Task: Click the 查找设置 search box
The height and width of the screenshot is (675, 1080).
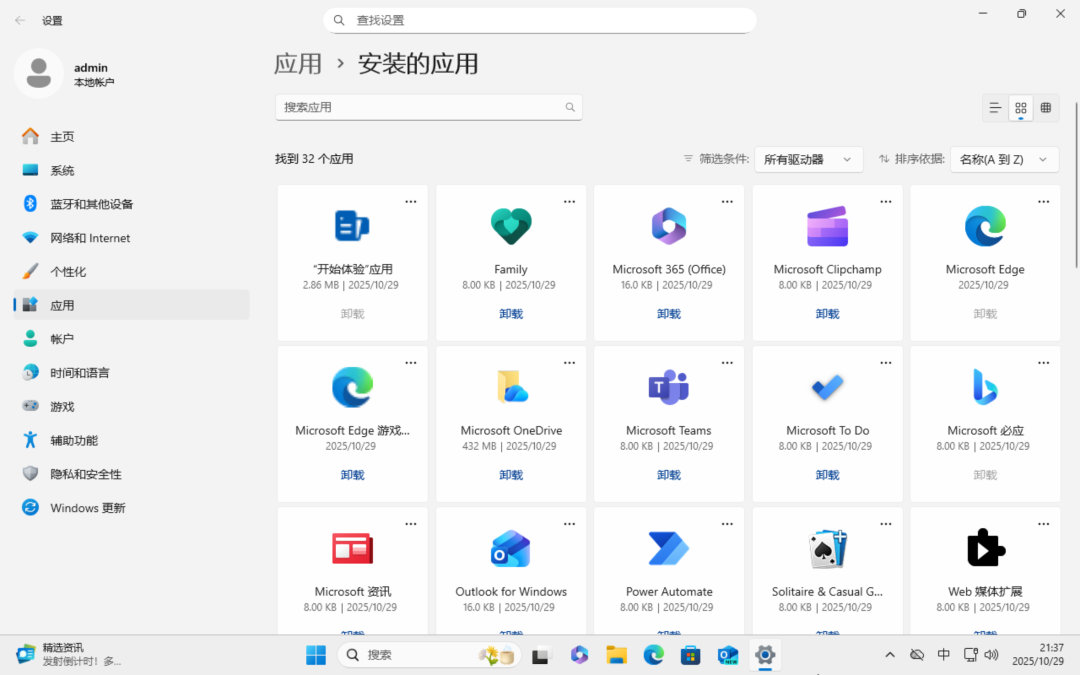Action: click(539, 20)
